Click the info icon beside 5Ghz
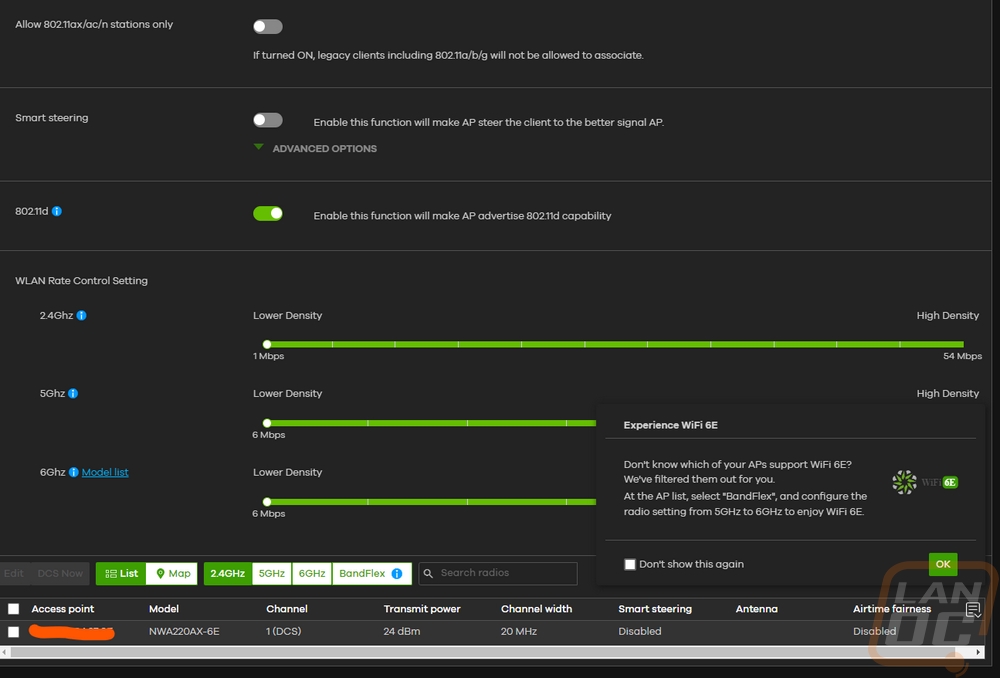Image resolution: width=1000 pixels, height=678 pixels. 73,394
